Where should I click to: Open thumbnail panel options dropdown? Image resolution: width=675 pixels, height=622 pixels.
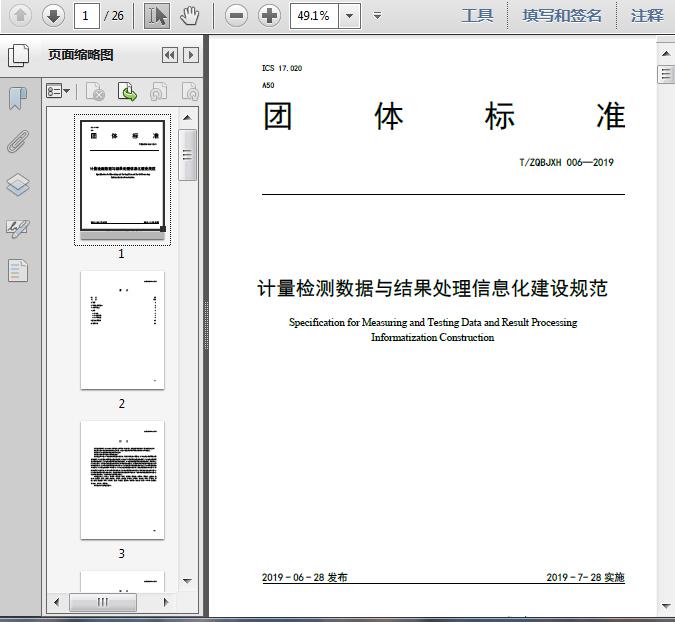coord(58,92)
